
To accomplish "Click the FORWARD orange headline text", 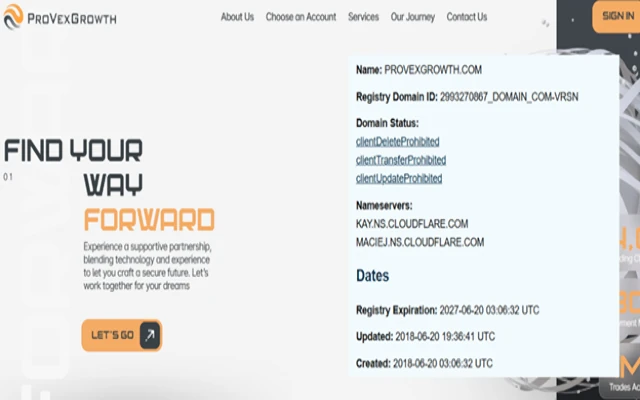I will pyautogui.click(x=148, y=219).
